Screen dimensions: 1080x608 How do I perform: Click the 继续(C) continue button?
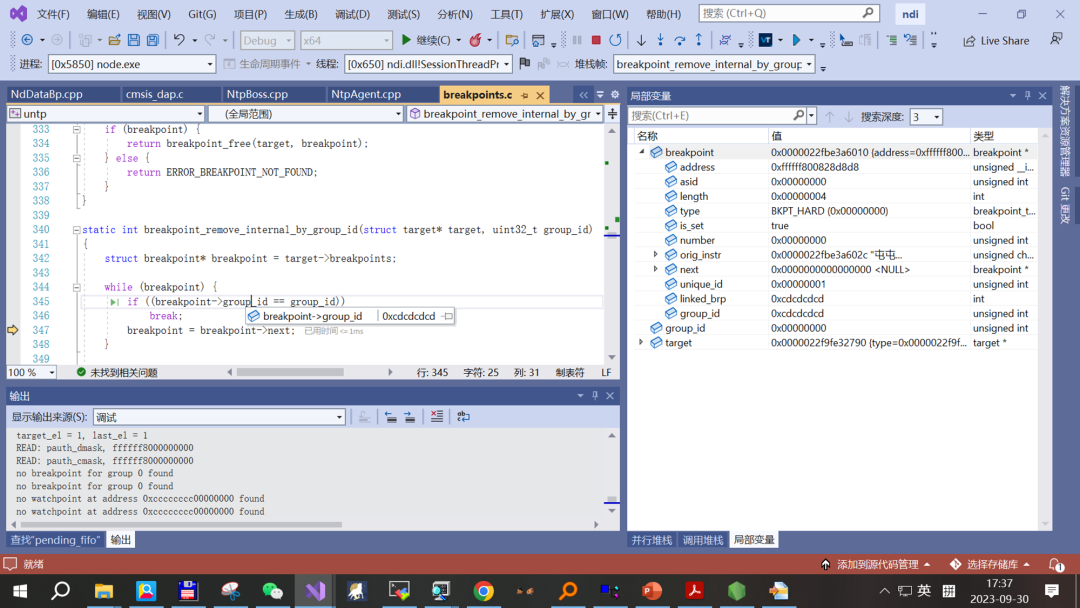(426, 41)
